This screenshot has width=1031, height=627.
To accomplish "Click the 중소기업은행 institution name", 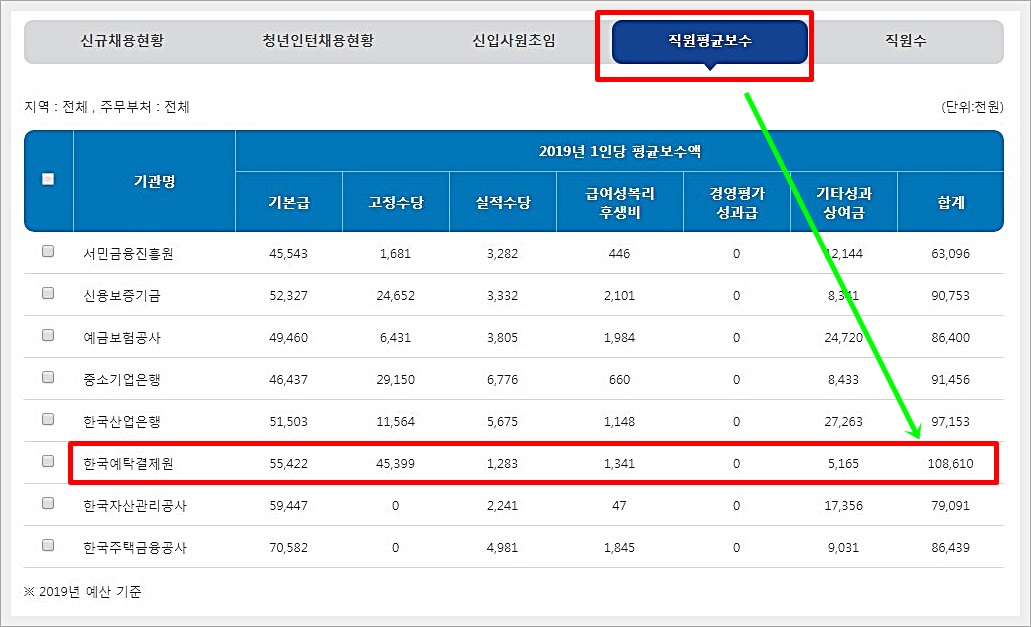I will pyautogui.click(x=122, y=380).
